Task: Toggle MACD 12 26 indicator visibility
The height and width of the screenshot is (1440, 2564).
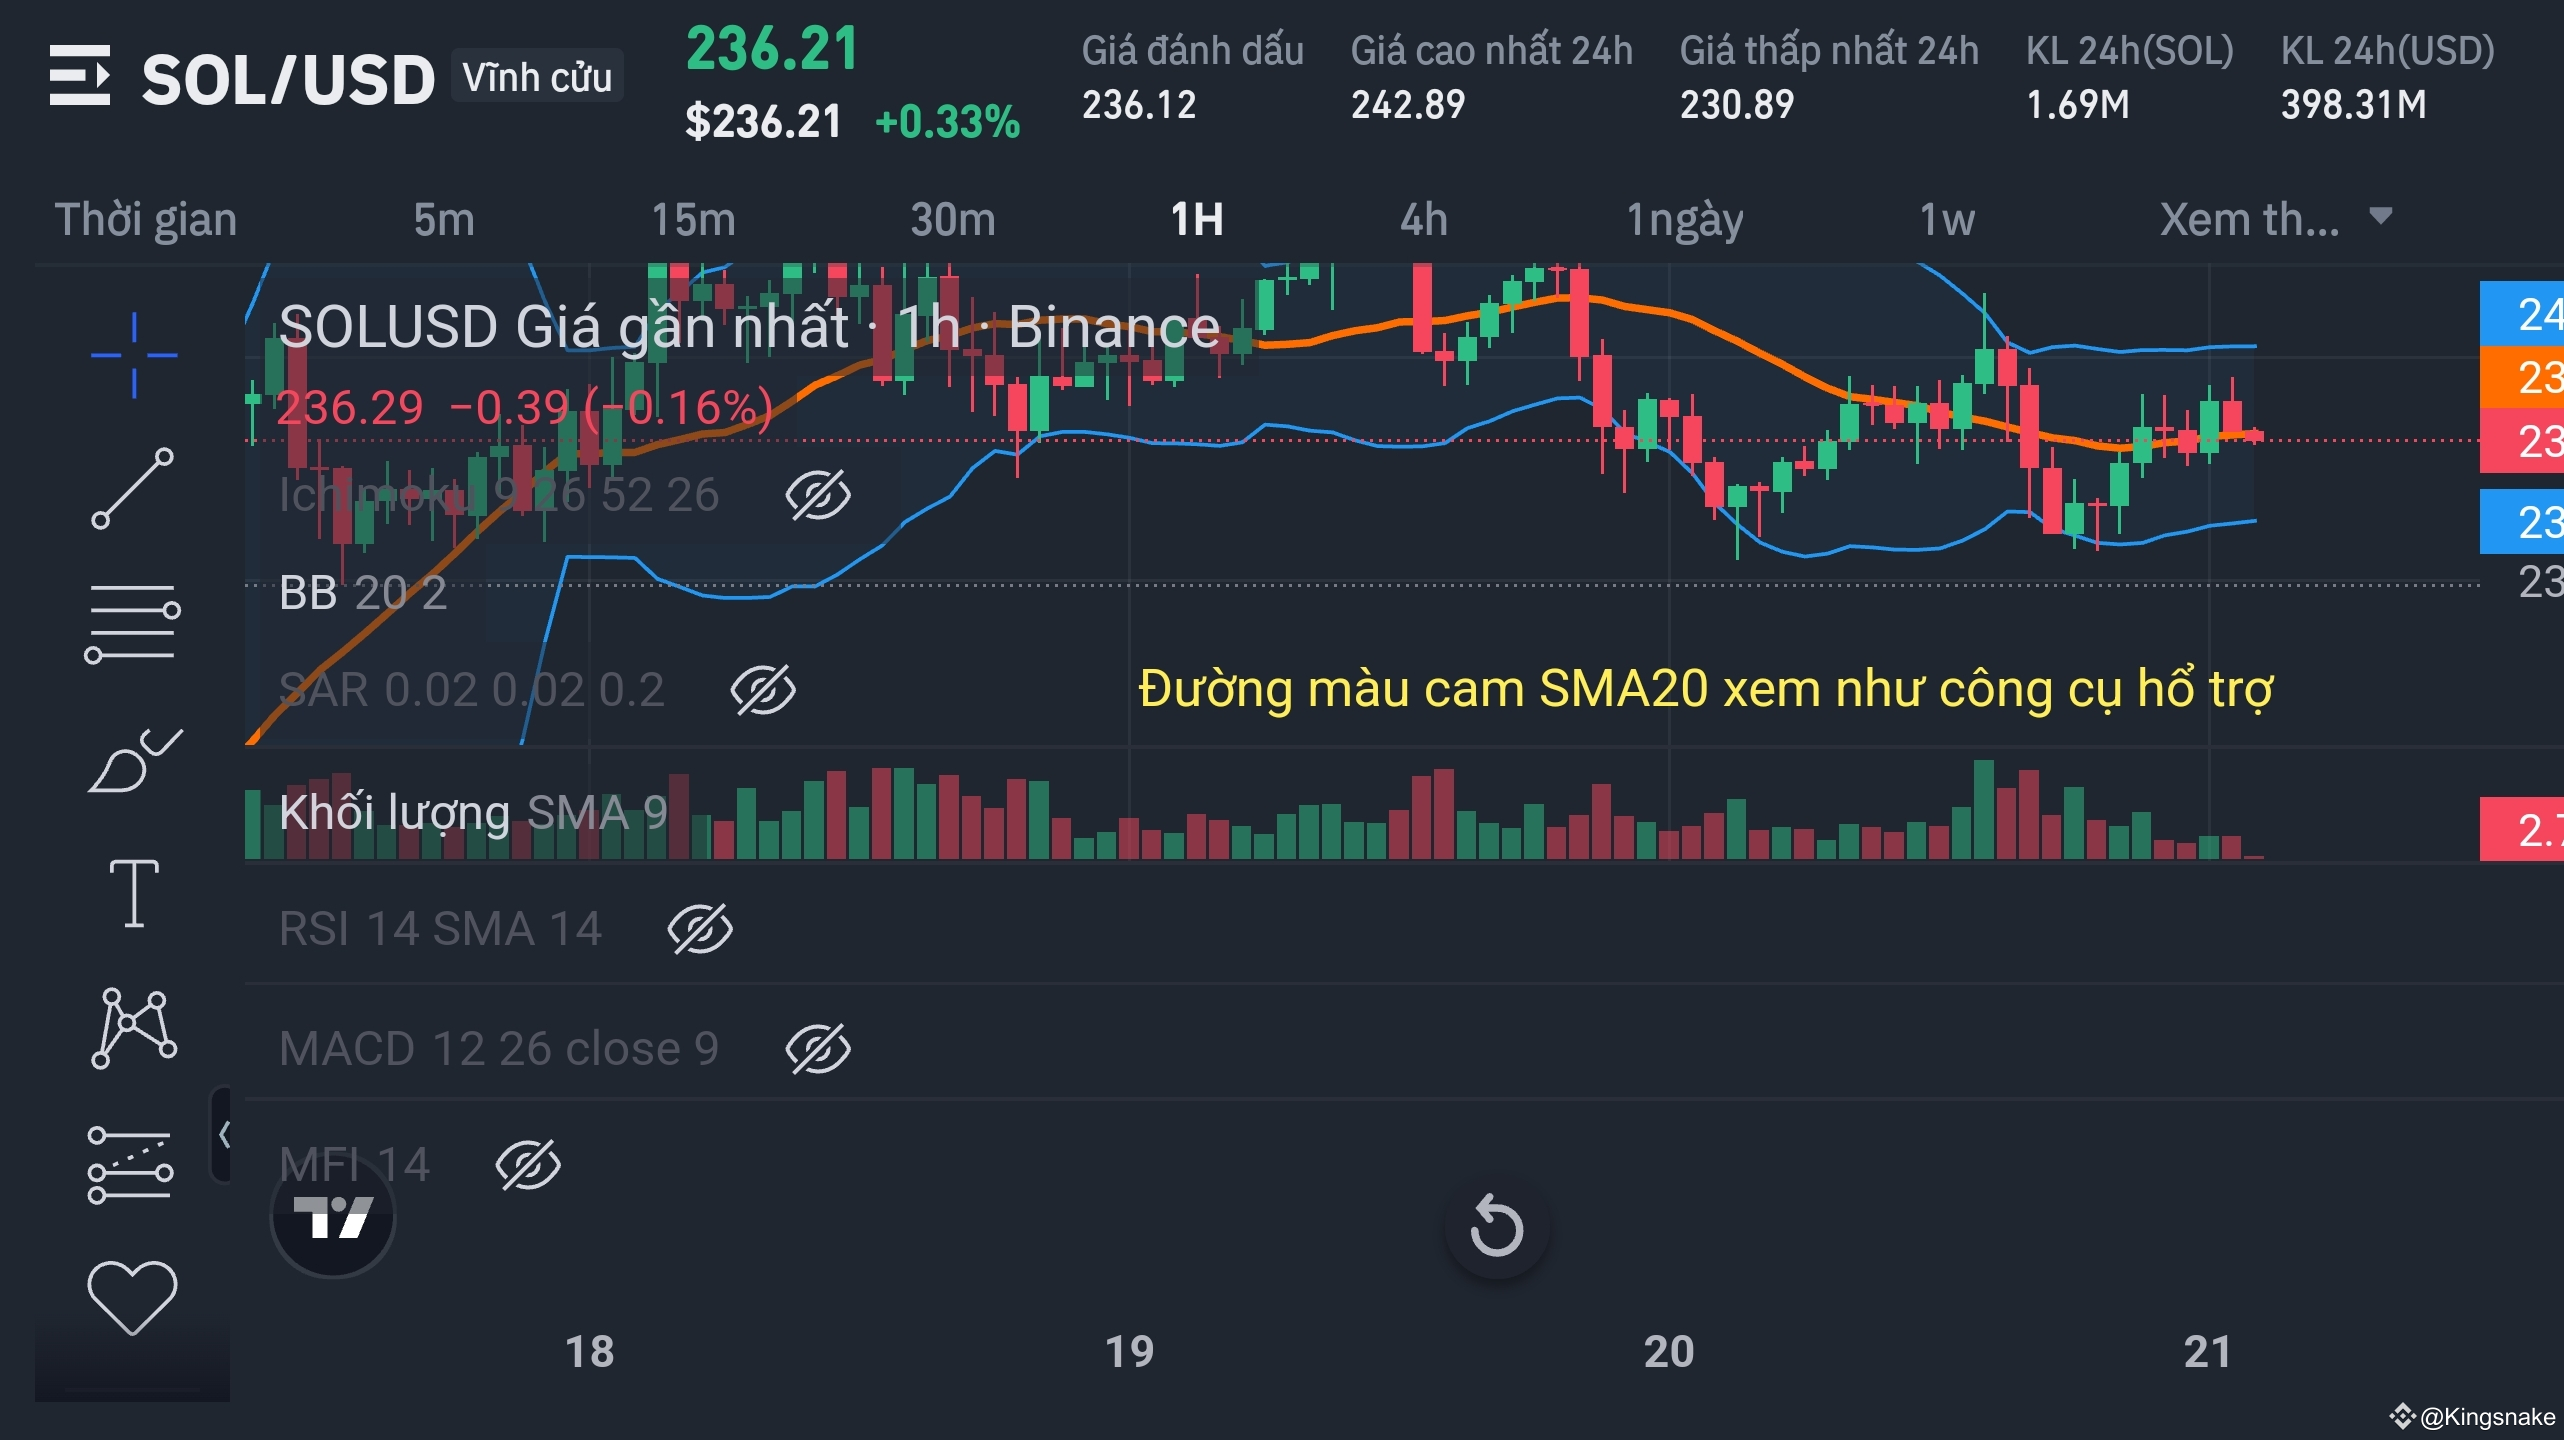Action: [x=818, y=1049]
